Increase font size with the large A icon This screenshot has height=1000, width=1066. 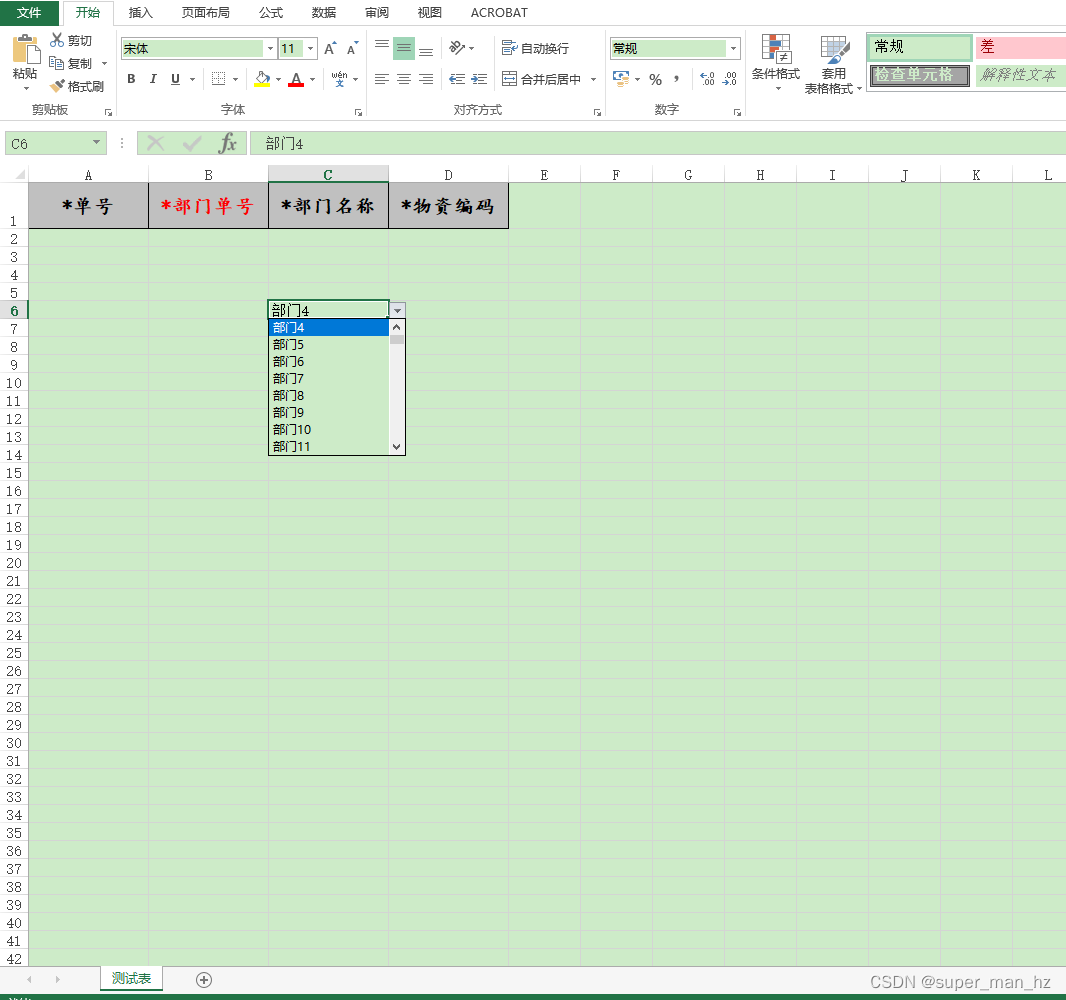[x=330, y=49]
